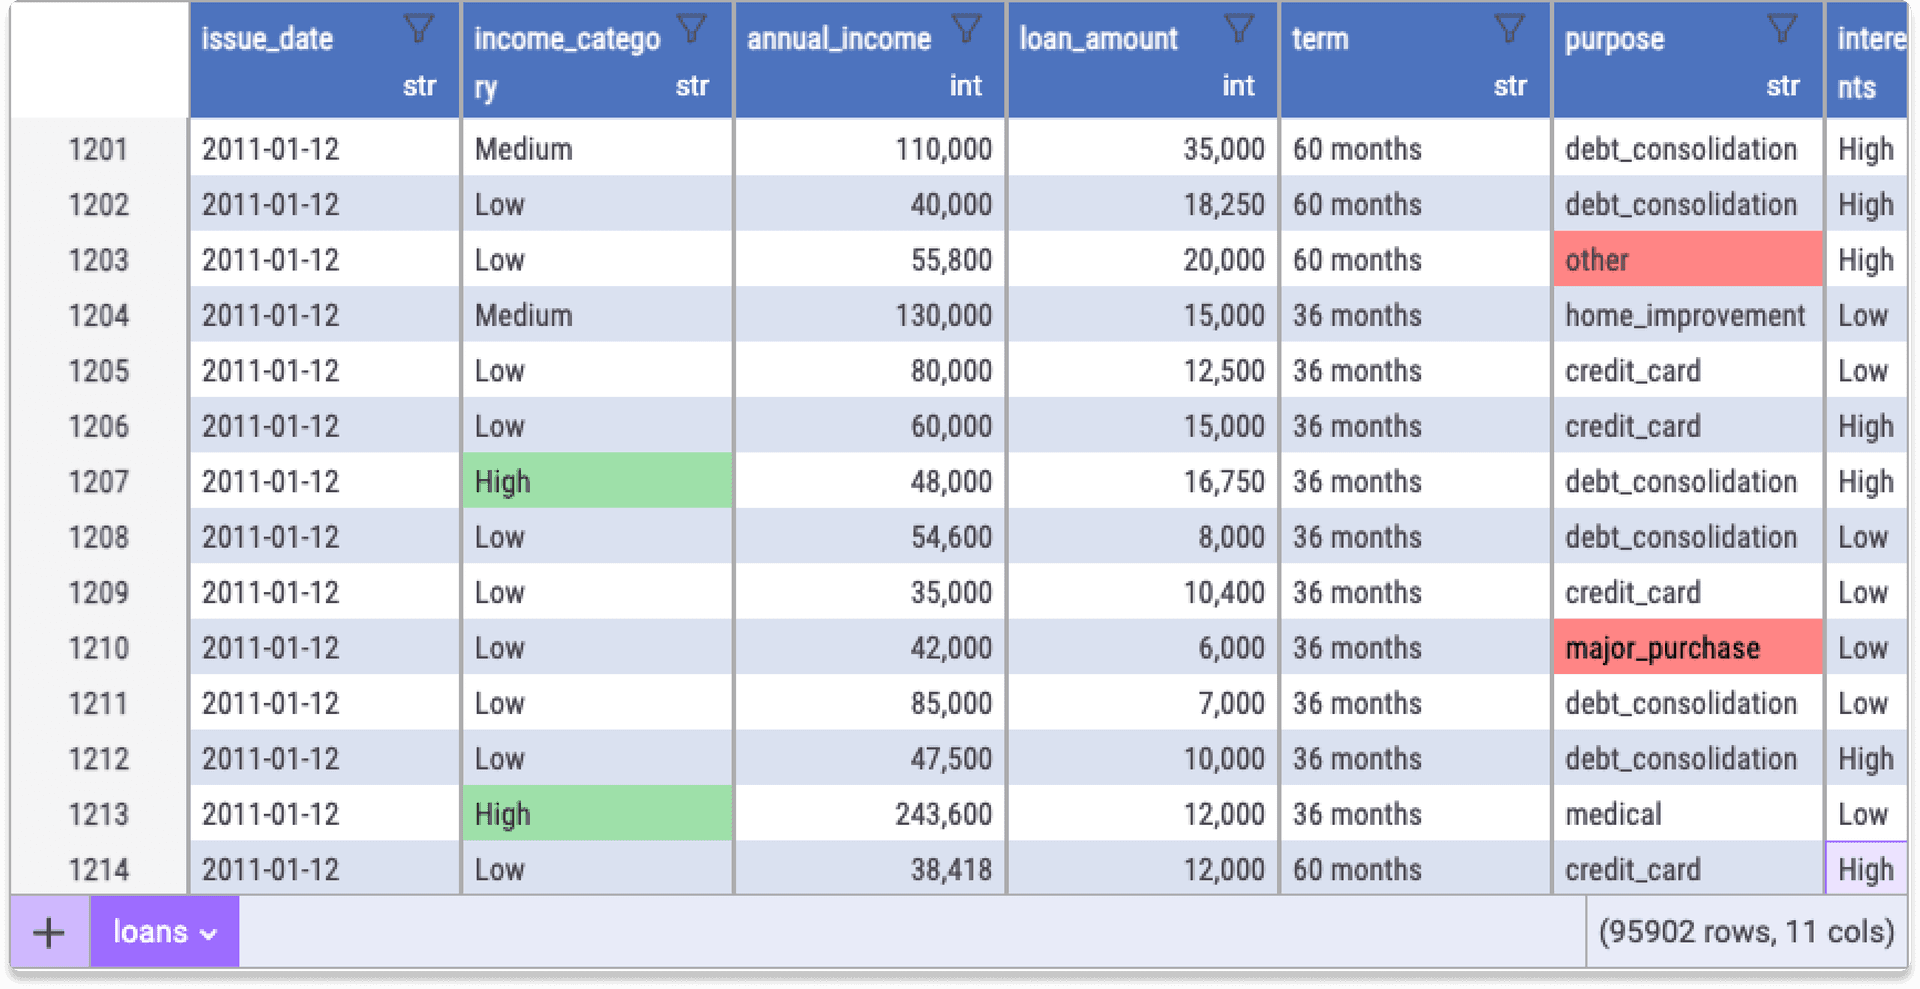Click the purpose column header
1920x989 pixels.
(1613, 39)
